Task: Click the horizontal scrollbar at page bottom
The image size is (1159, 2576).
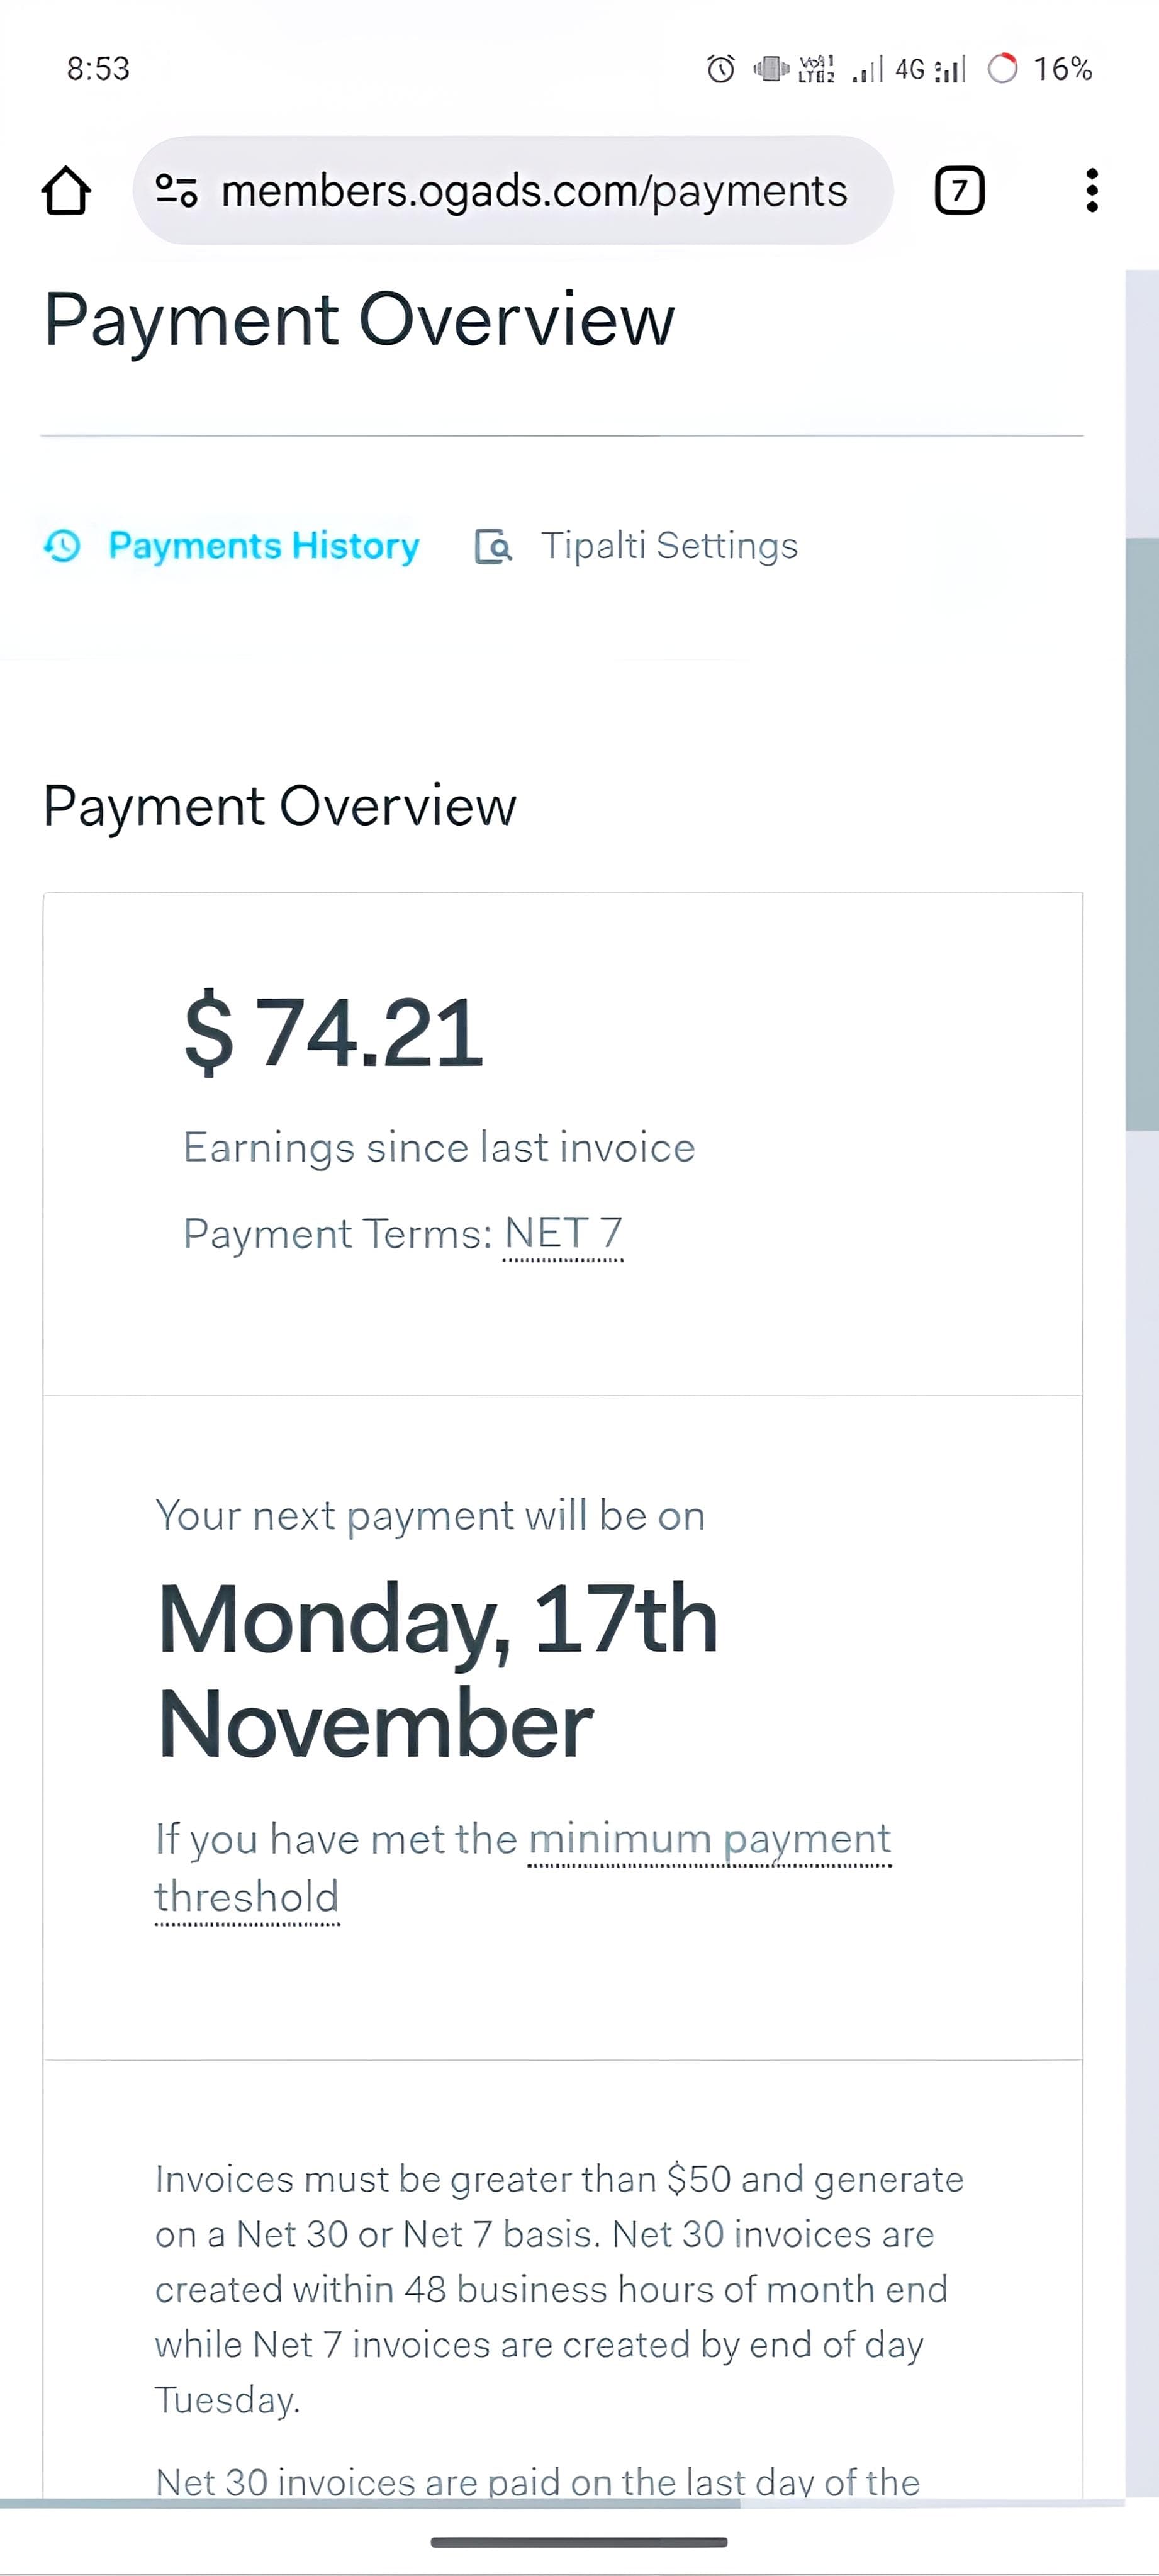Action: click(x=370, y=2503)
